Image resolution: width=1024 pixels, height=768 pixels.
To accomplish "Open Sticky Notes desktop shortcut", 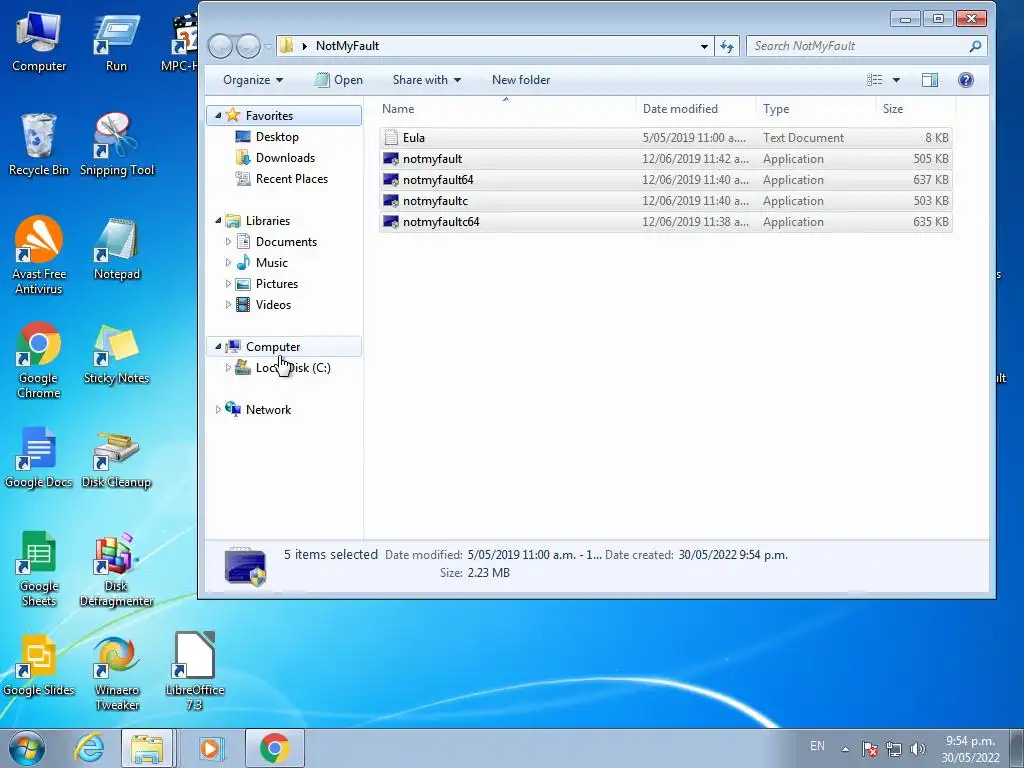I will coord(116,353).
